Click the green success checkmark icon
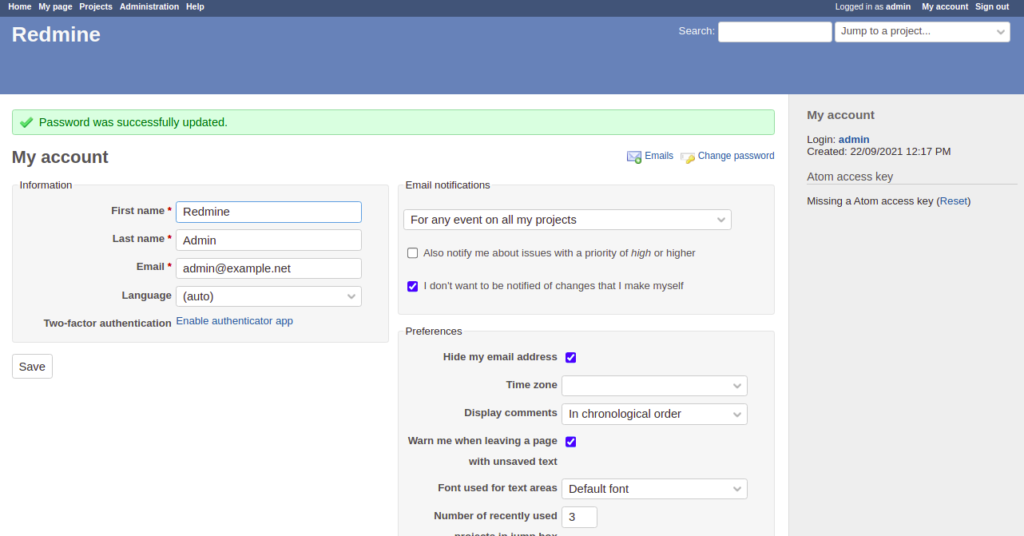This screenshot has width=1024, height=536. [x=26, y=122]
